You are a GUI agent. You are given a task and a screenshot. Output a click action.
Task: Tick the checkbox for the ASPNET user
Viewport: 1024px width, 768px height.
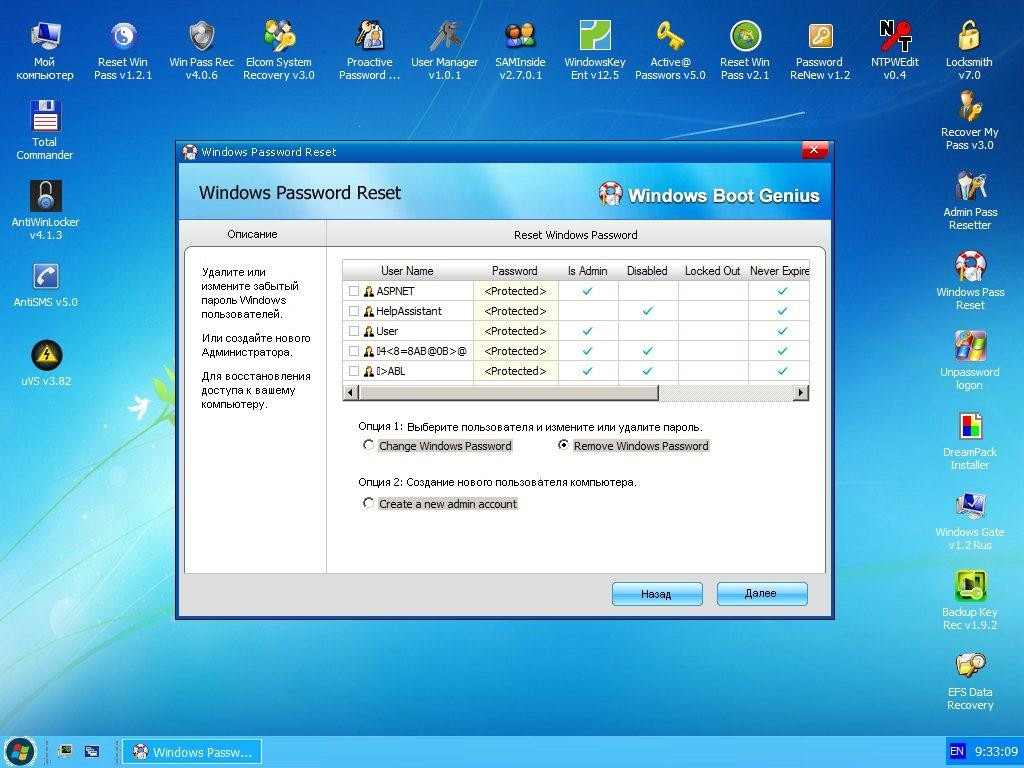(354, 291)
